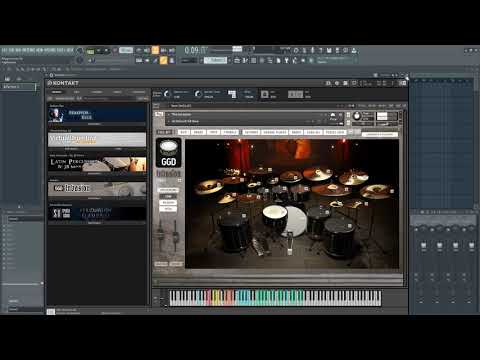Open the Database tab in Kontakt browser
Screen dimensions: 480x360
[x=97, y=92]
